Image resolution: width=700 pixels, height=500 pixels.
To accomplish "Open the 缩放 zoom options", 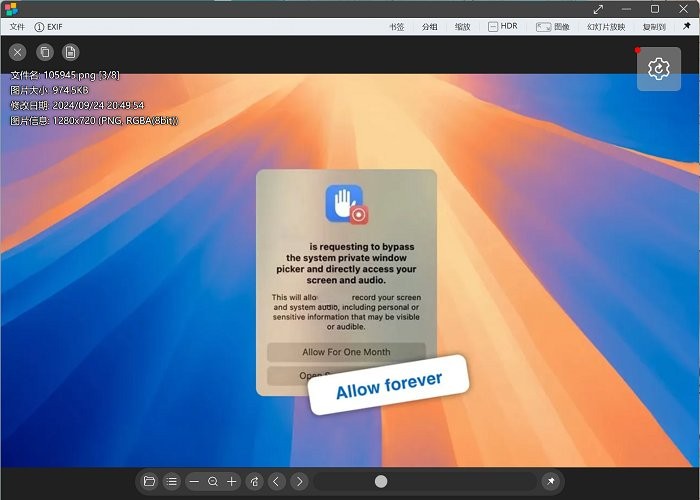I will (x=462, y=27).
